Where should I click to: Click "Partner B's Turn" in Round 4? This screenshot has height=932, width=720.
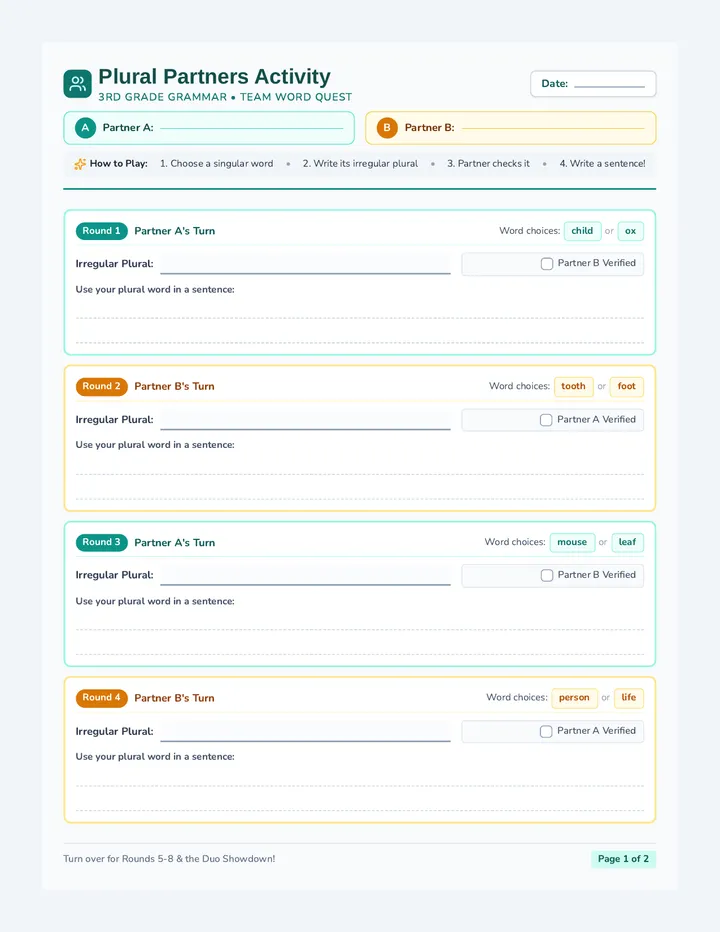174,698
